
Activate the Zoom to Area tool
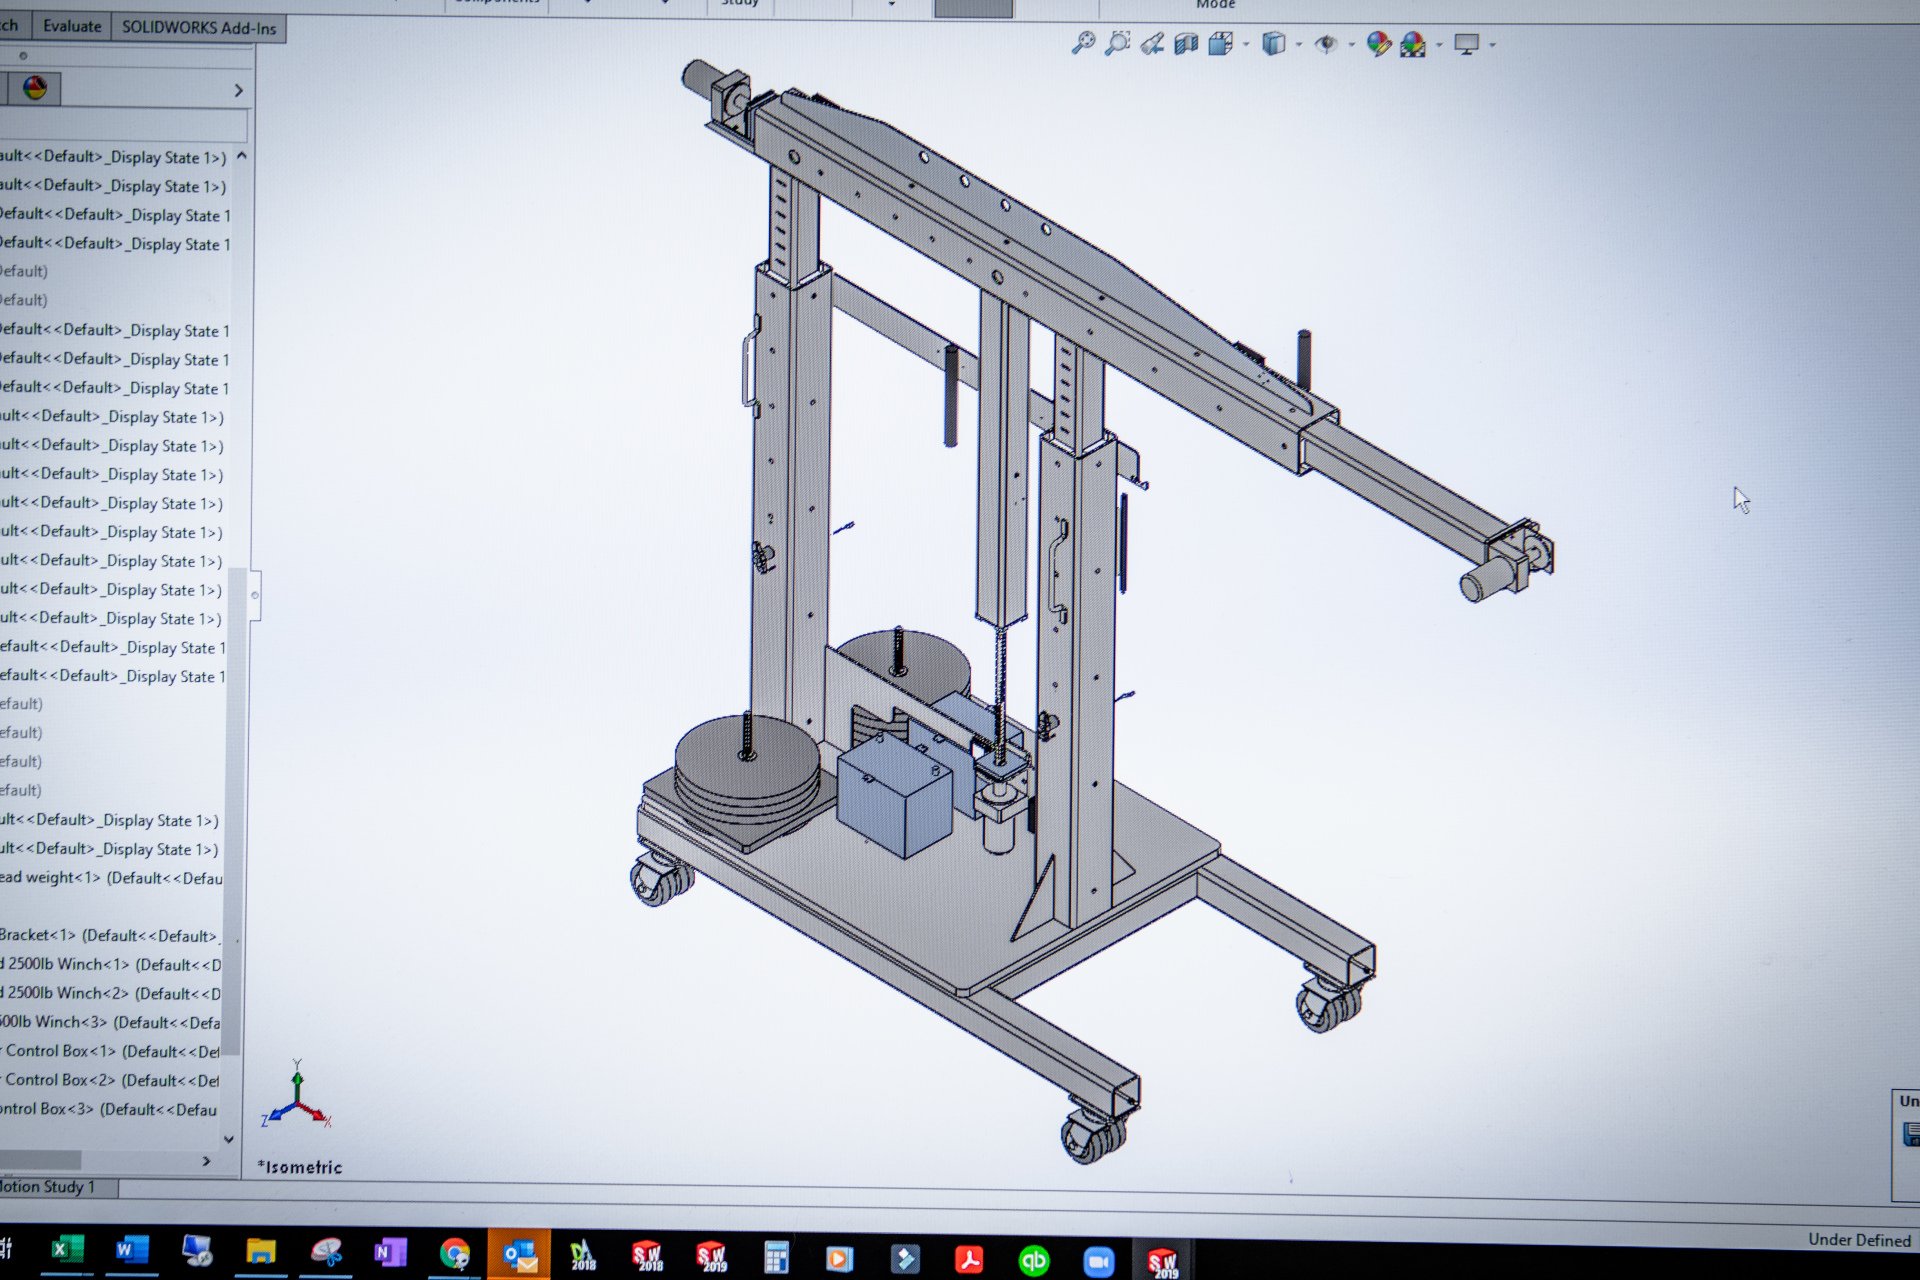point(1117,43)
